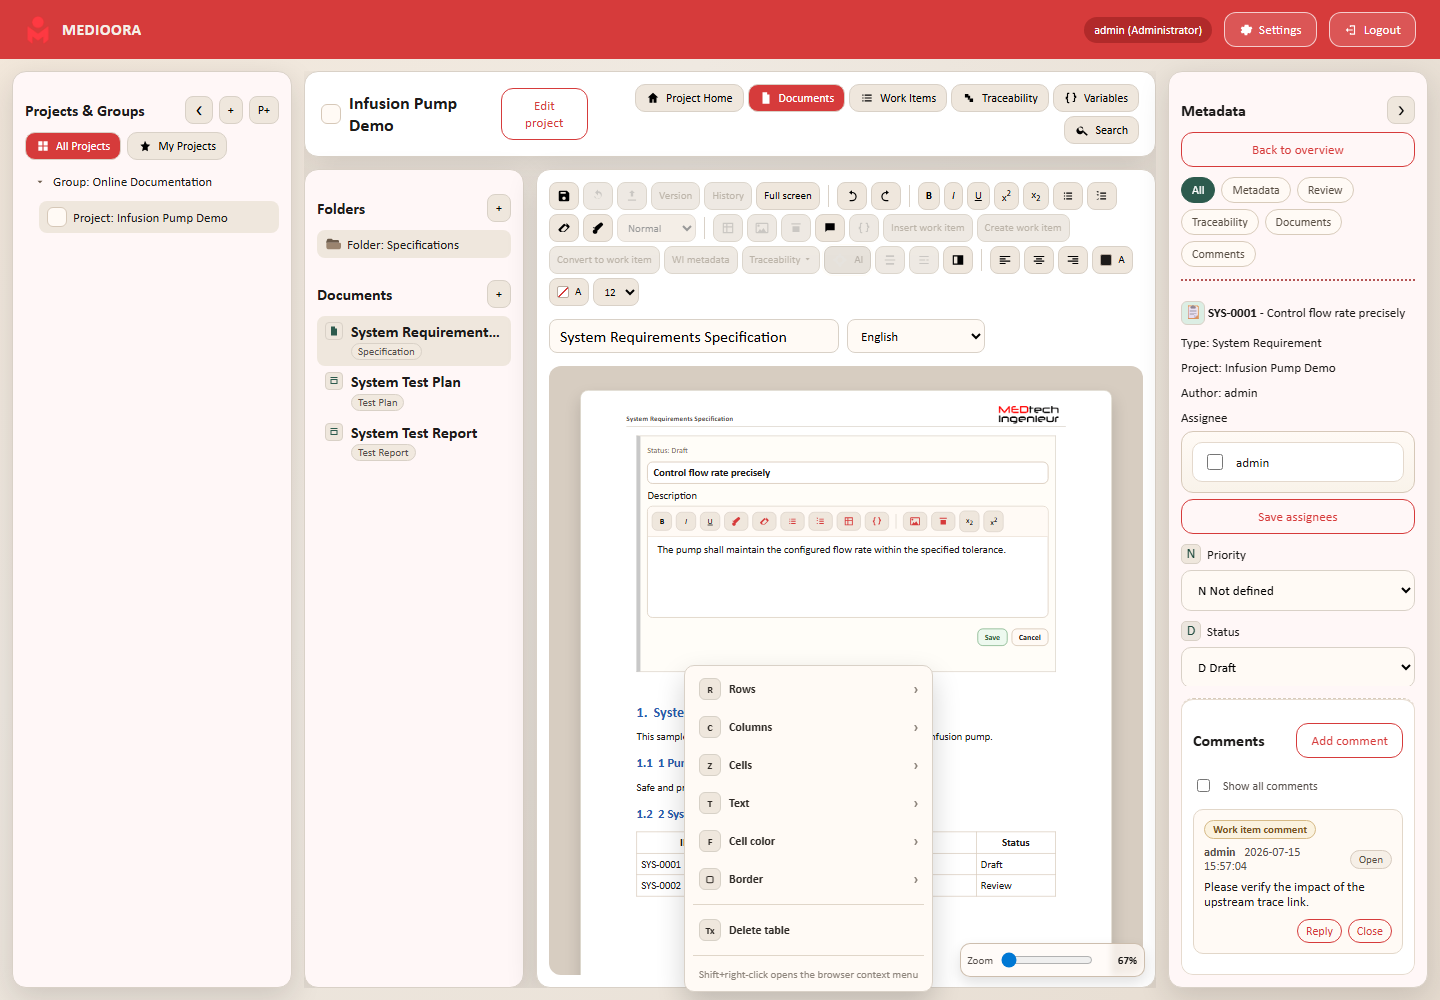Collapse the Group: Online Documentation tree node

40,182
